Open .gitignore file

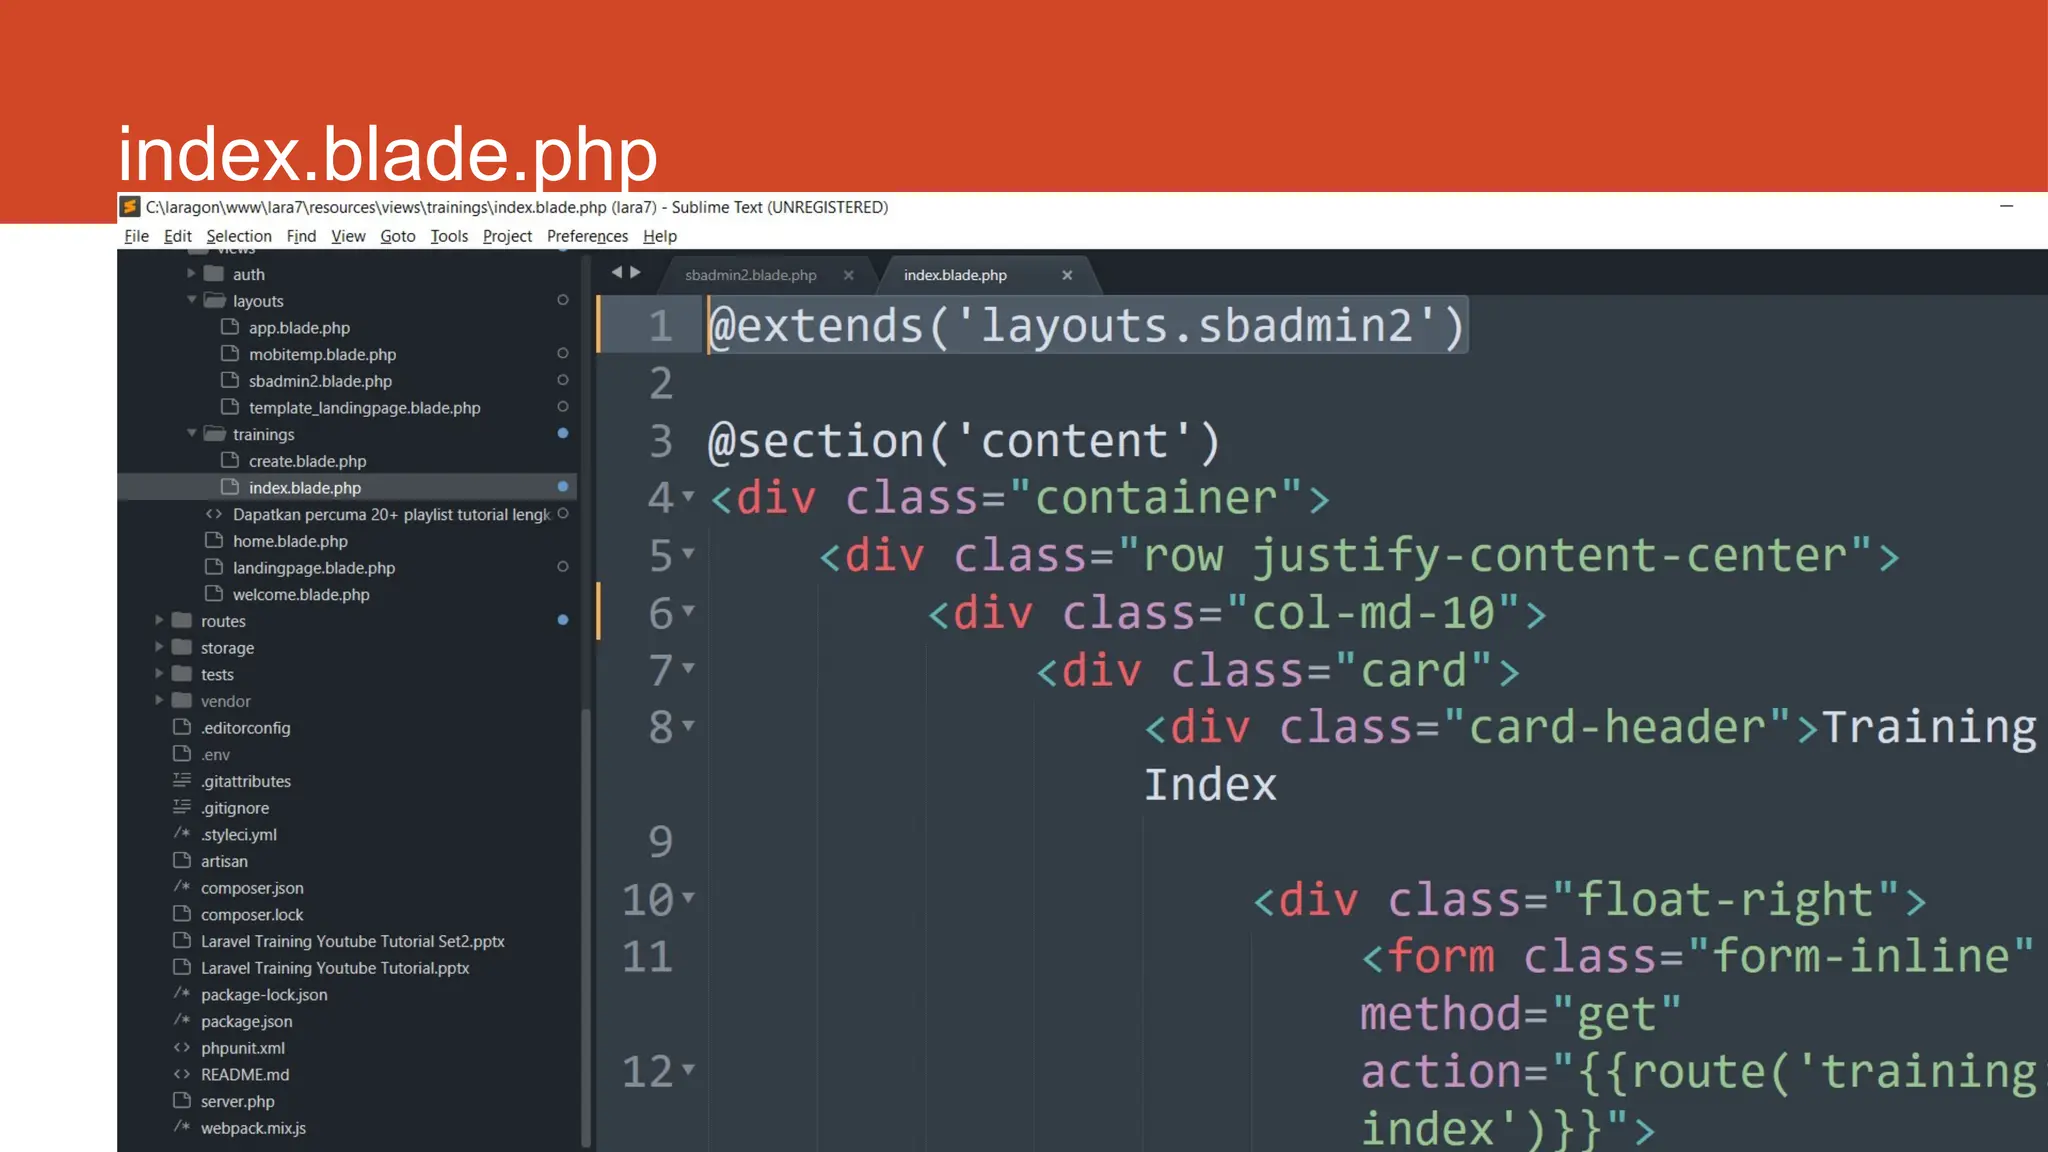click(235, 808)
